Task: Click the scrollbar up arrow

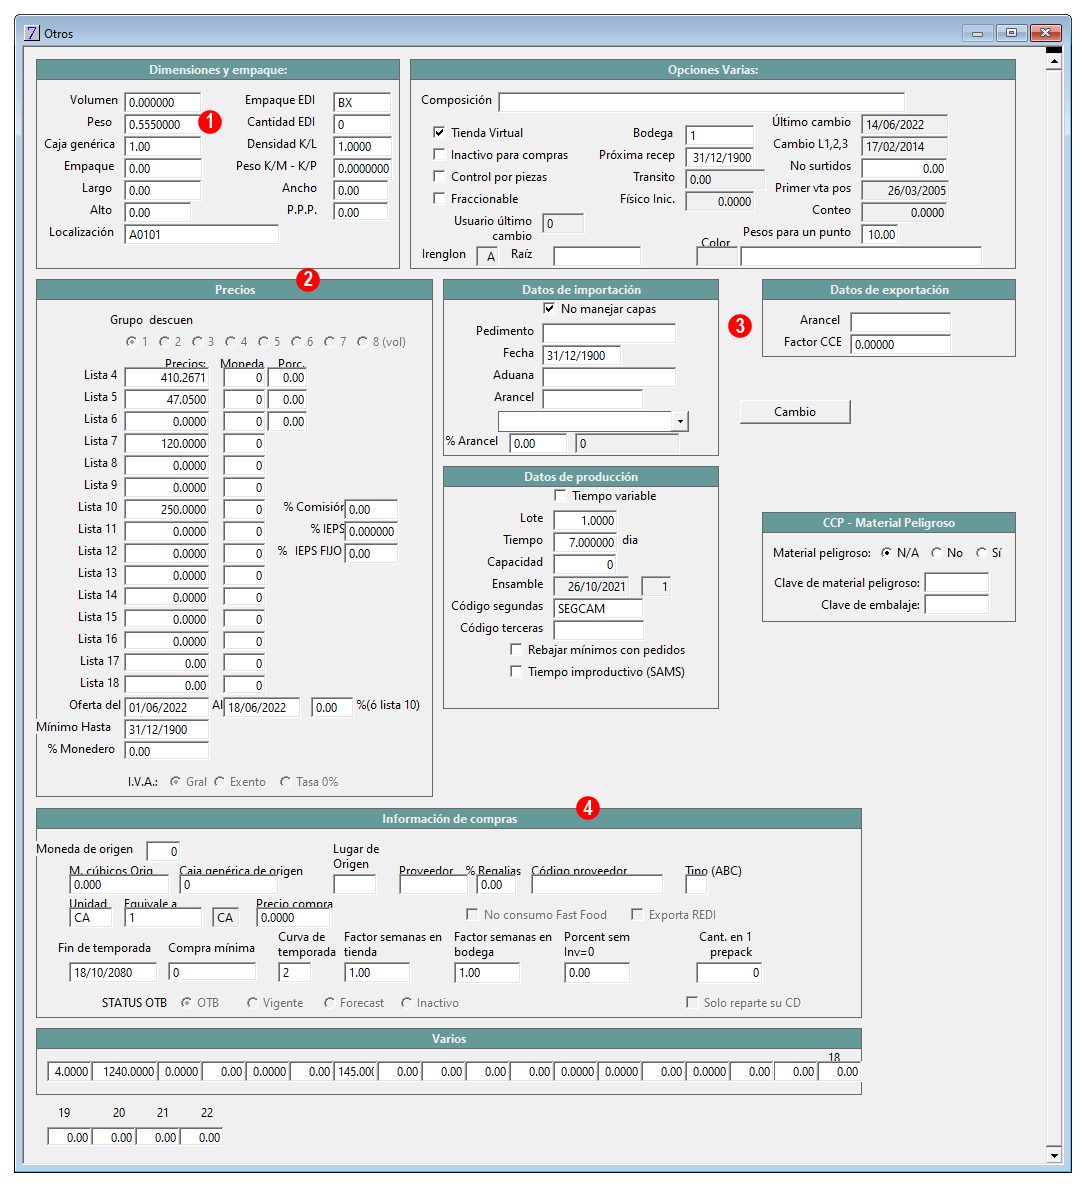Action: click(1054, 63)
